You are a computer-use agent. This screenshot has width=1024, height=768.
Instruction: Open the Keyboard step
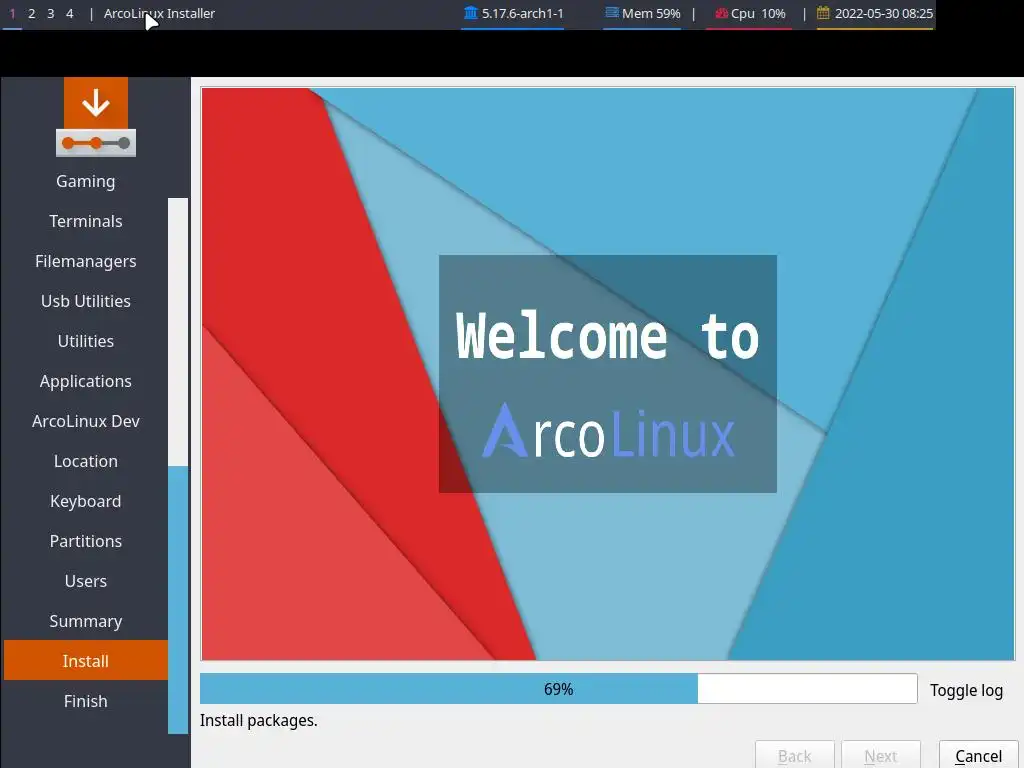[x=86, y=501]
